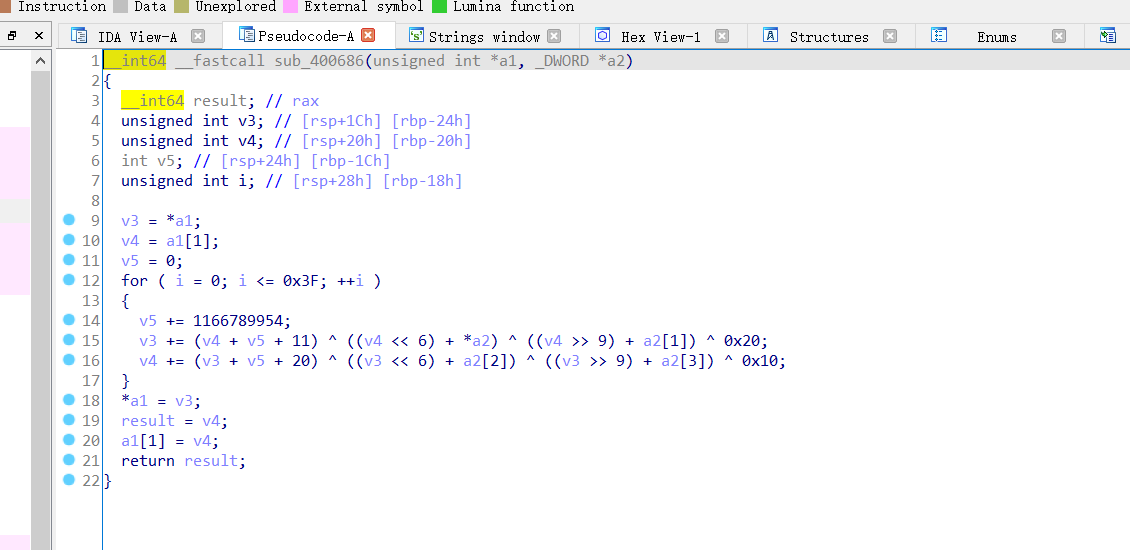
Task: Float the left panel with the restore icon
Action: click(x=12, y=36)
